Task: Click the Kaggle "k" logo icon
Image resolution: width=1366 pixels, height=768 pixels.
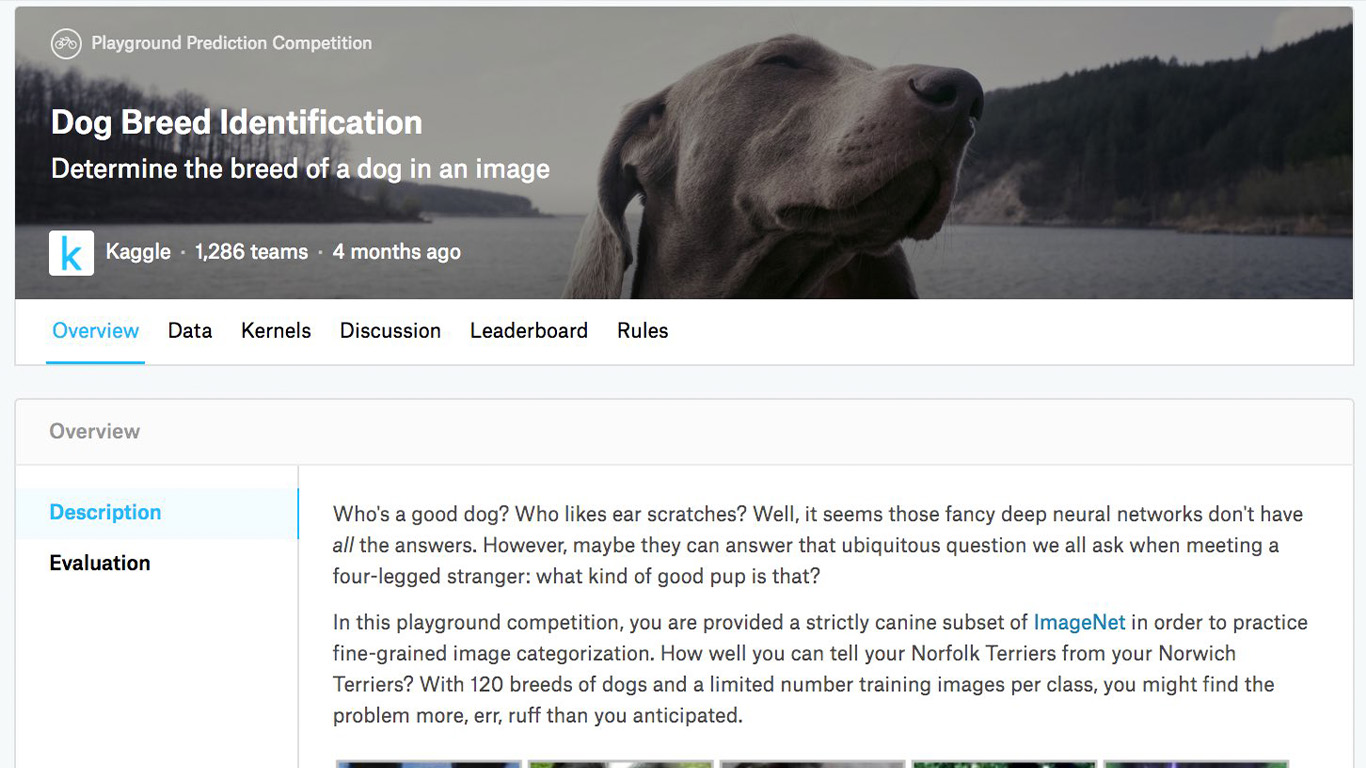Action: pyautogui.click(x=71, y=253)
